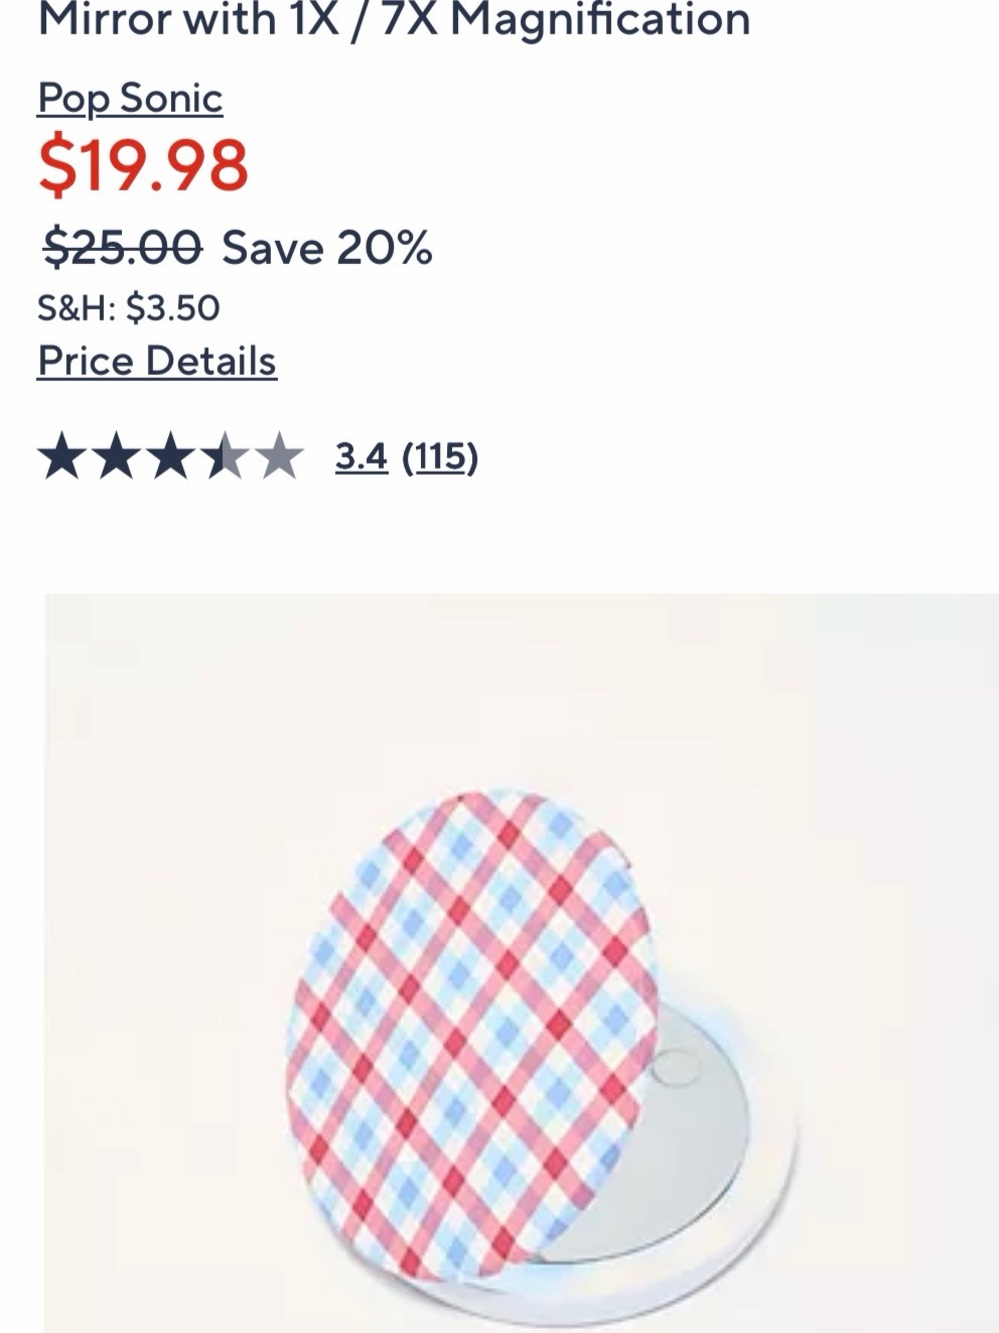The height and width of the screenshot is (1333, 999).
Task: Click the word Magnification in the title
Action: click(601, 20)
